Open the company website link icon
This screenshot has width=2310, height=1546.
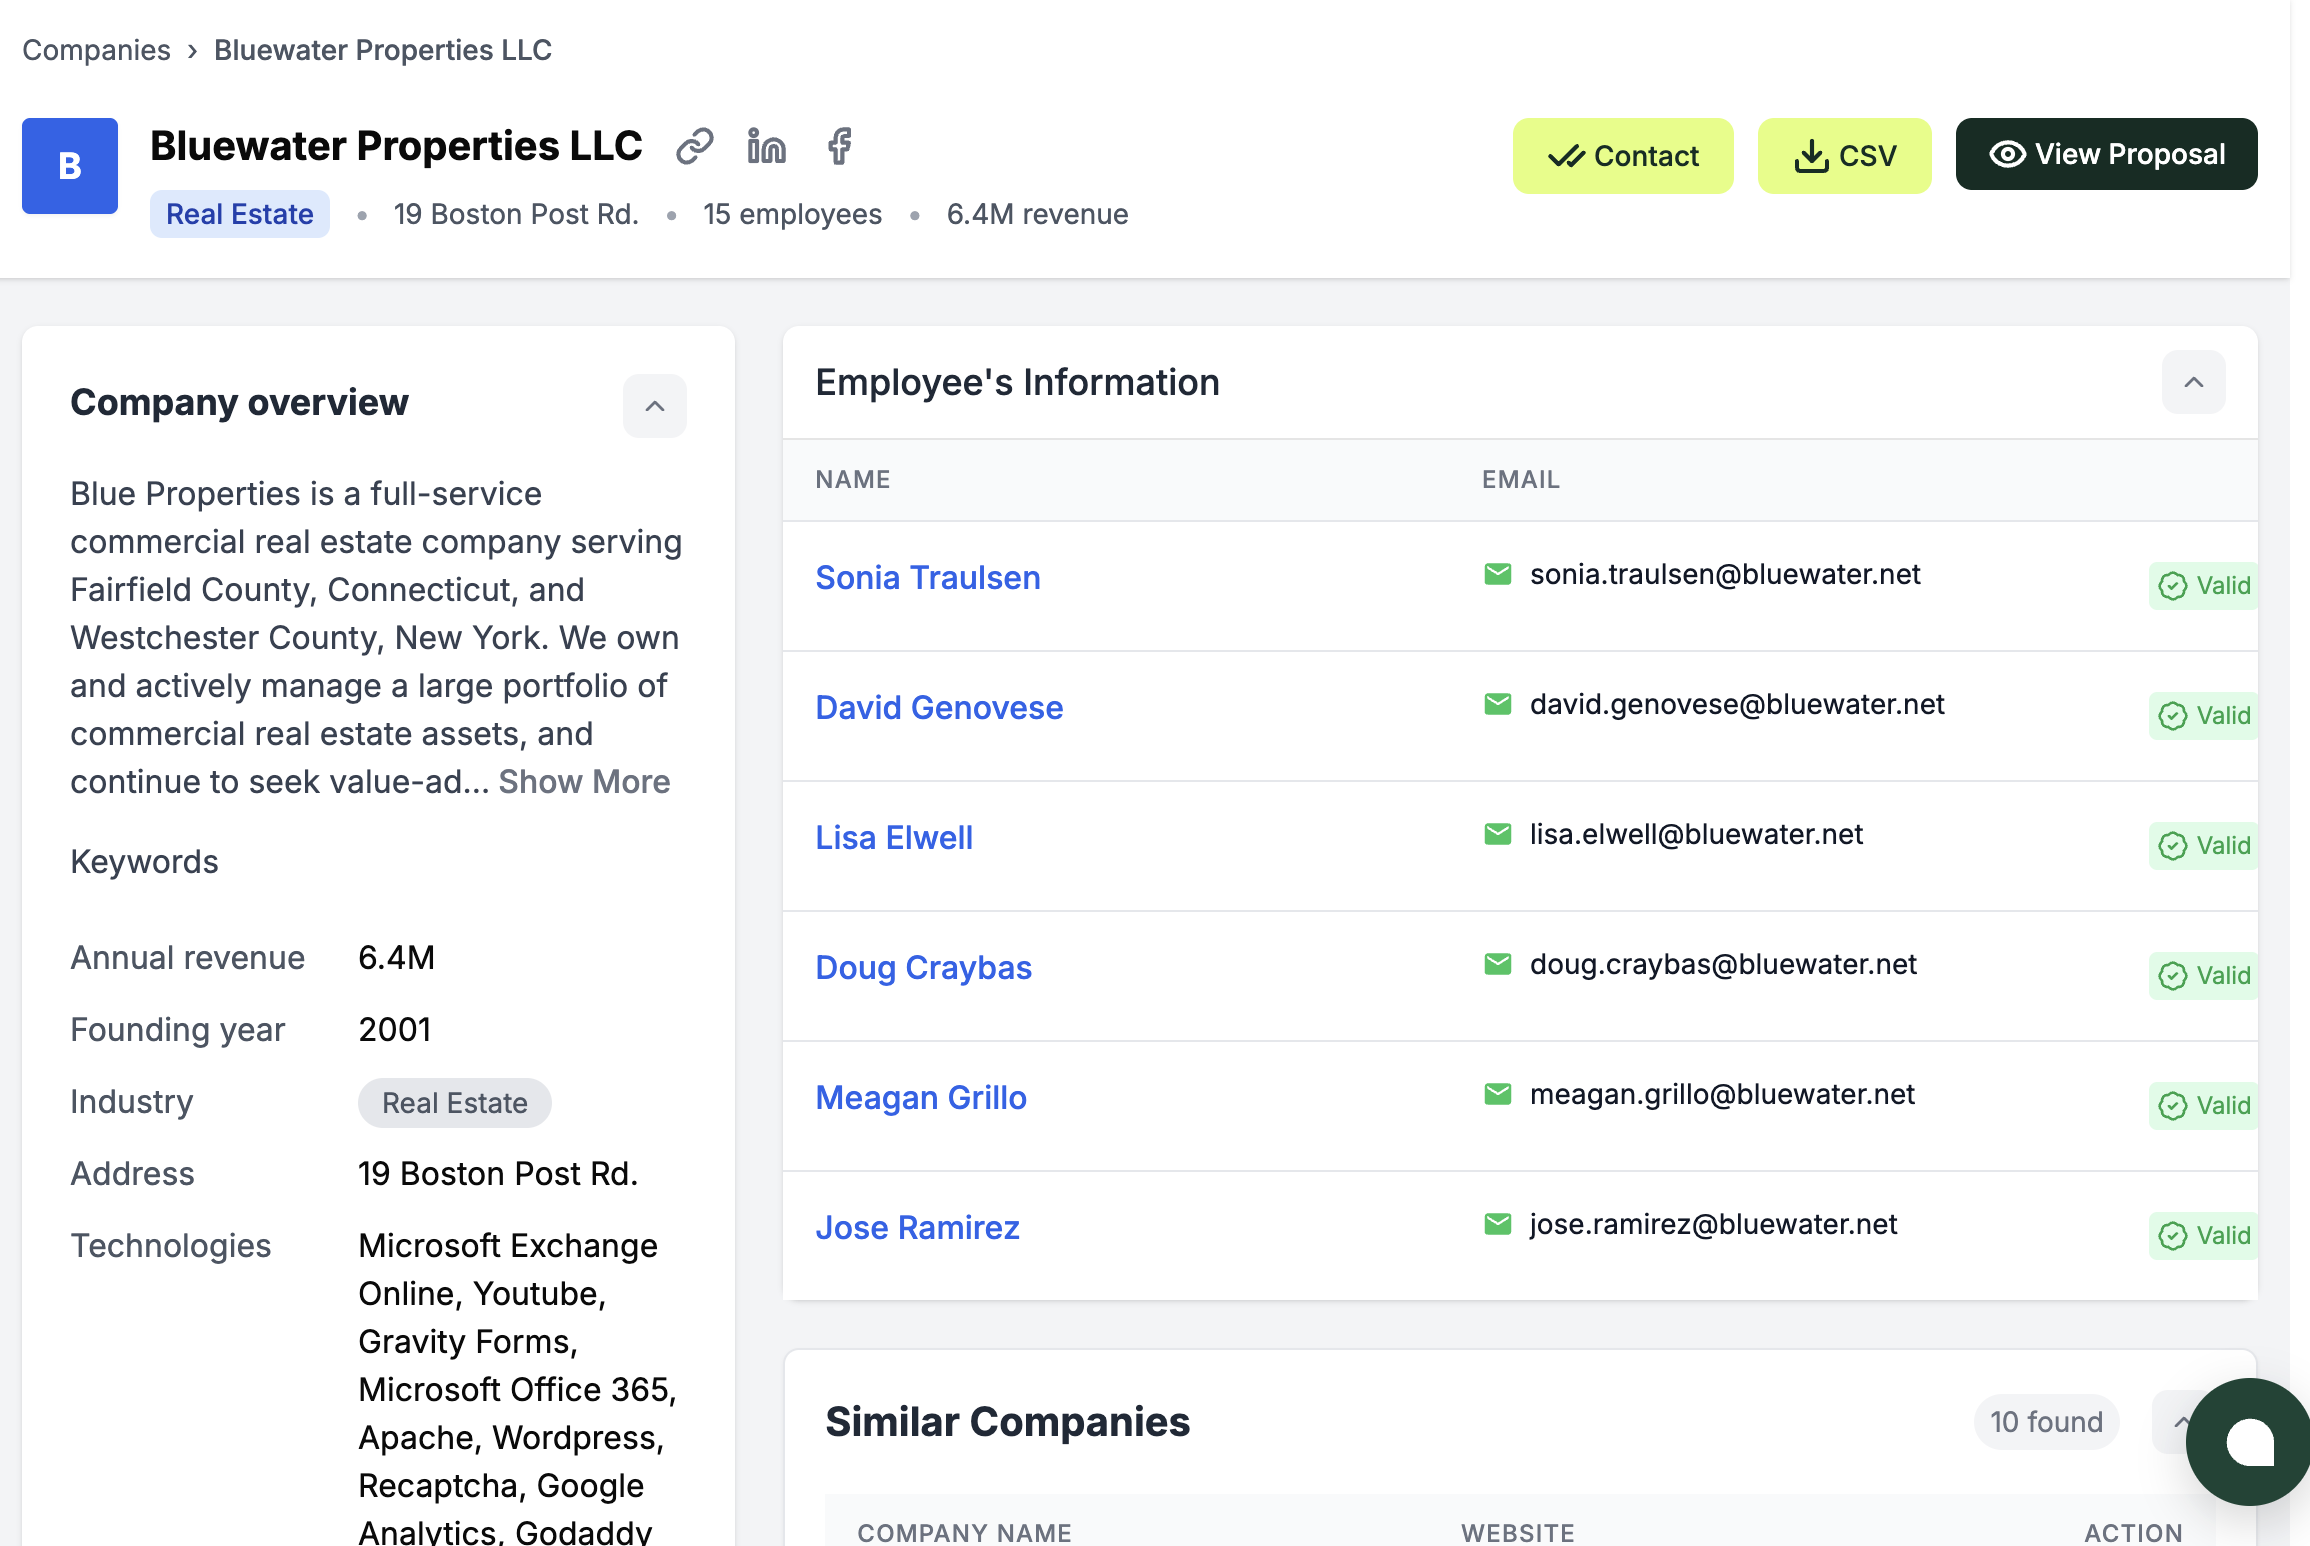695,146
